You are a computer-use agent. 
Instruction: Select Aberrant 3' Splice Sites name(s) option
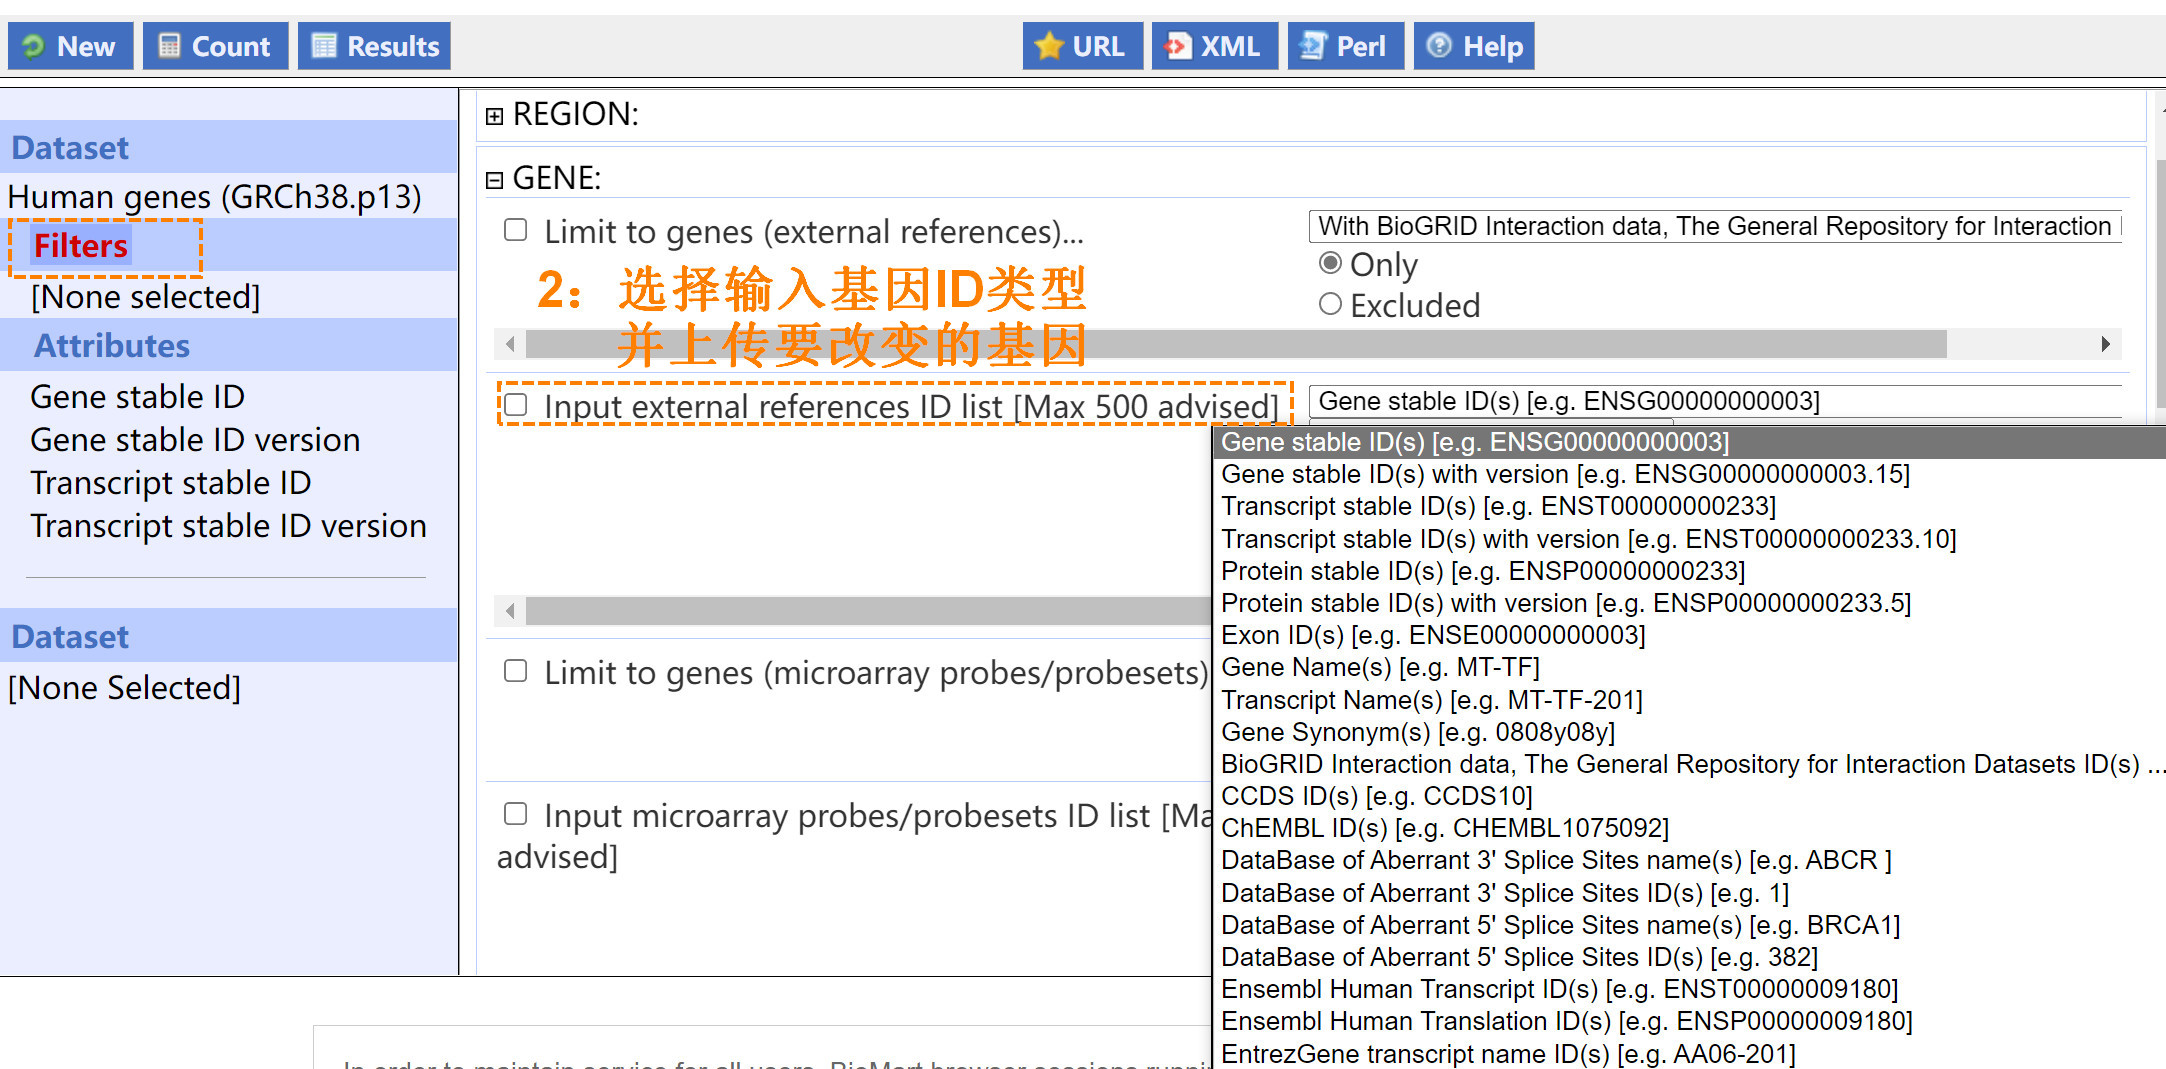(x=1689, y=860)
